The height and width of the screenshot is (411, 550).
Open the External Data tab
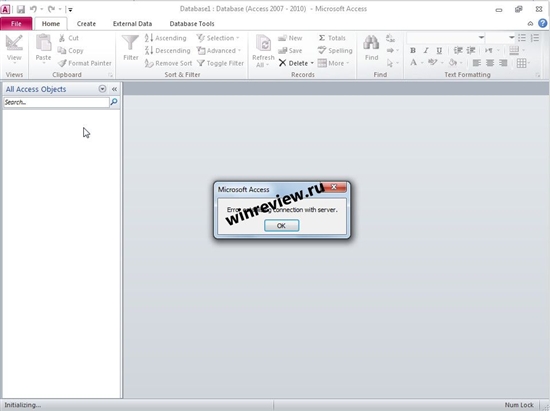tap(132, 23)
